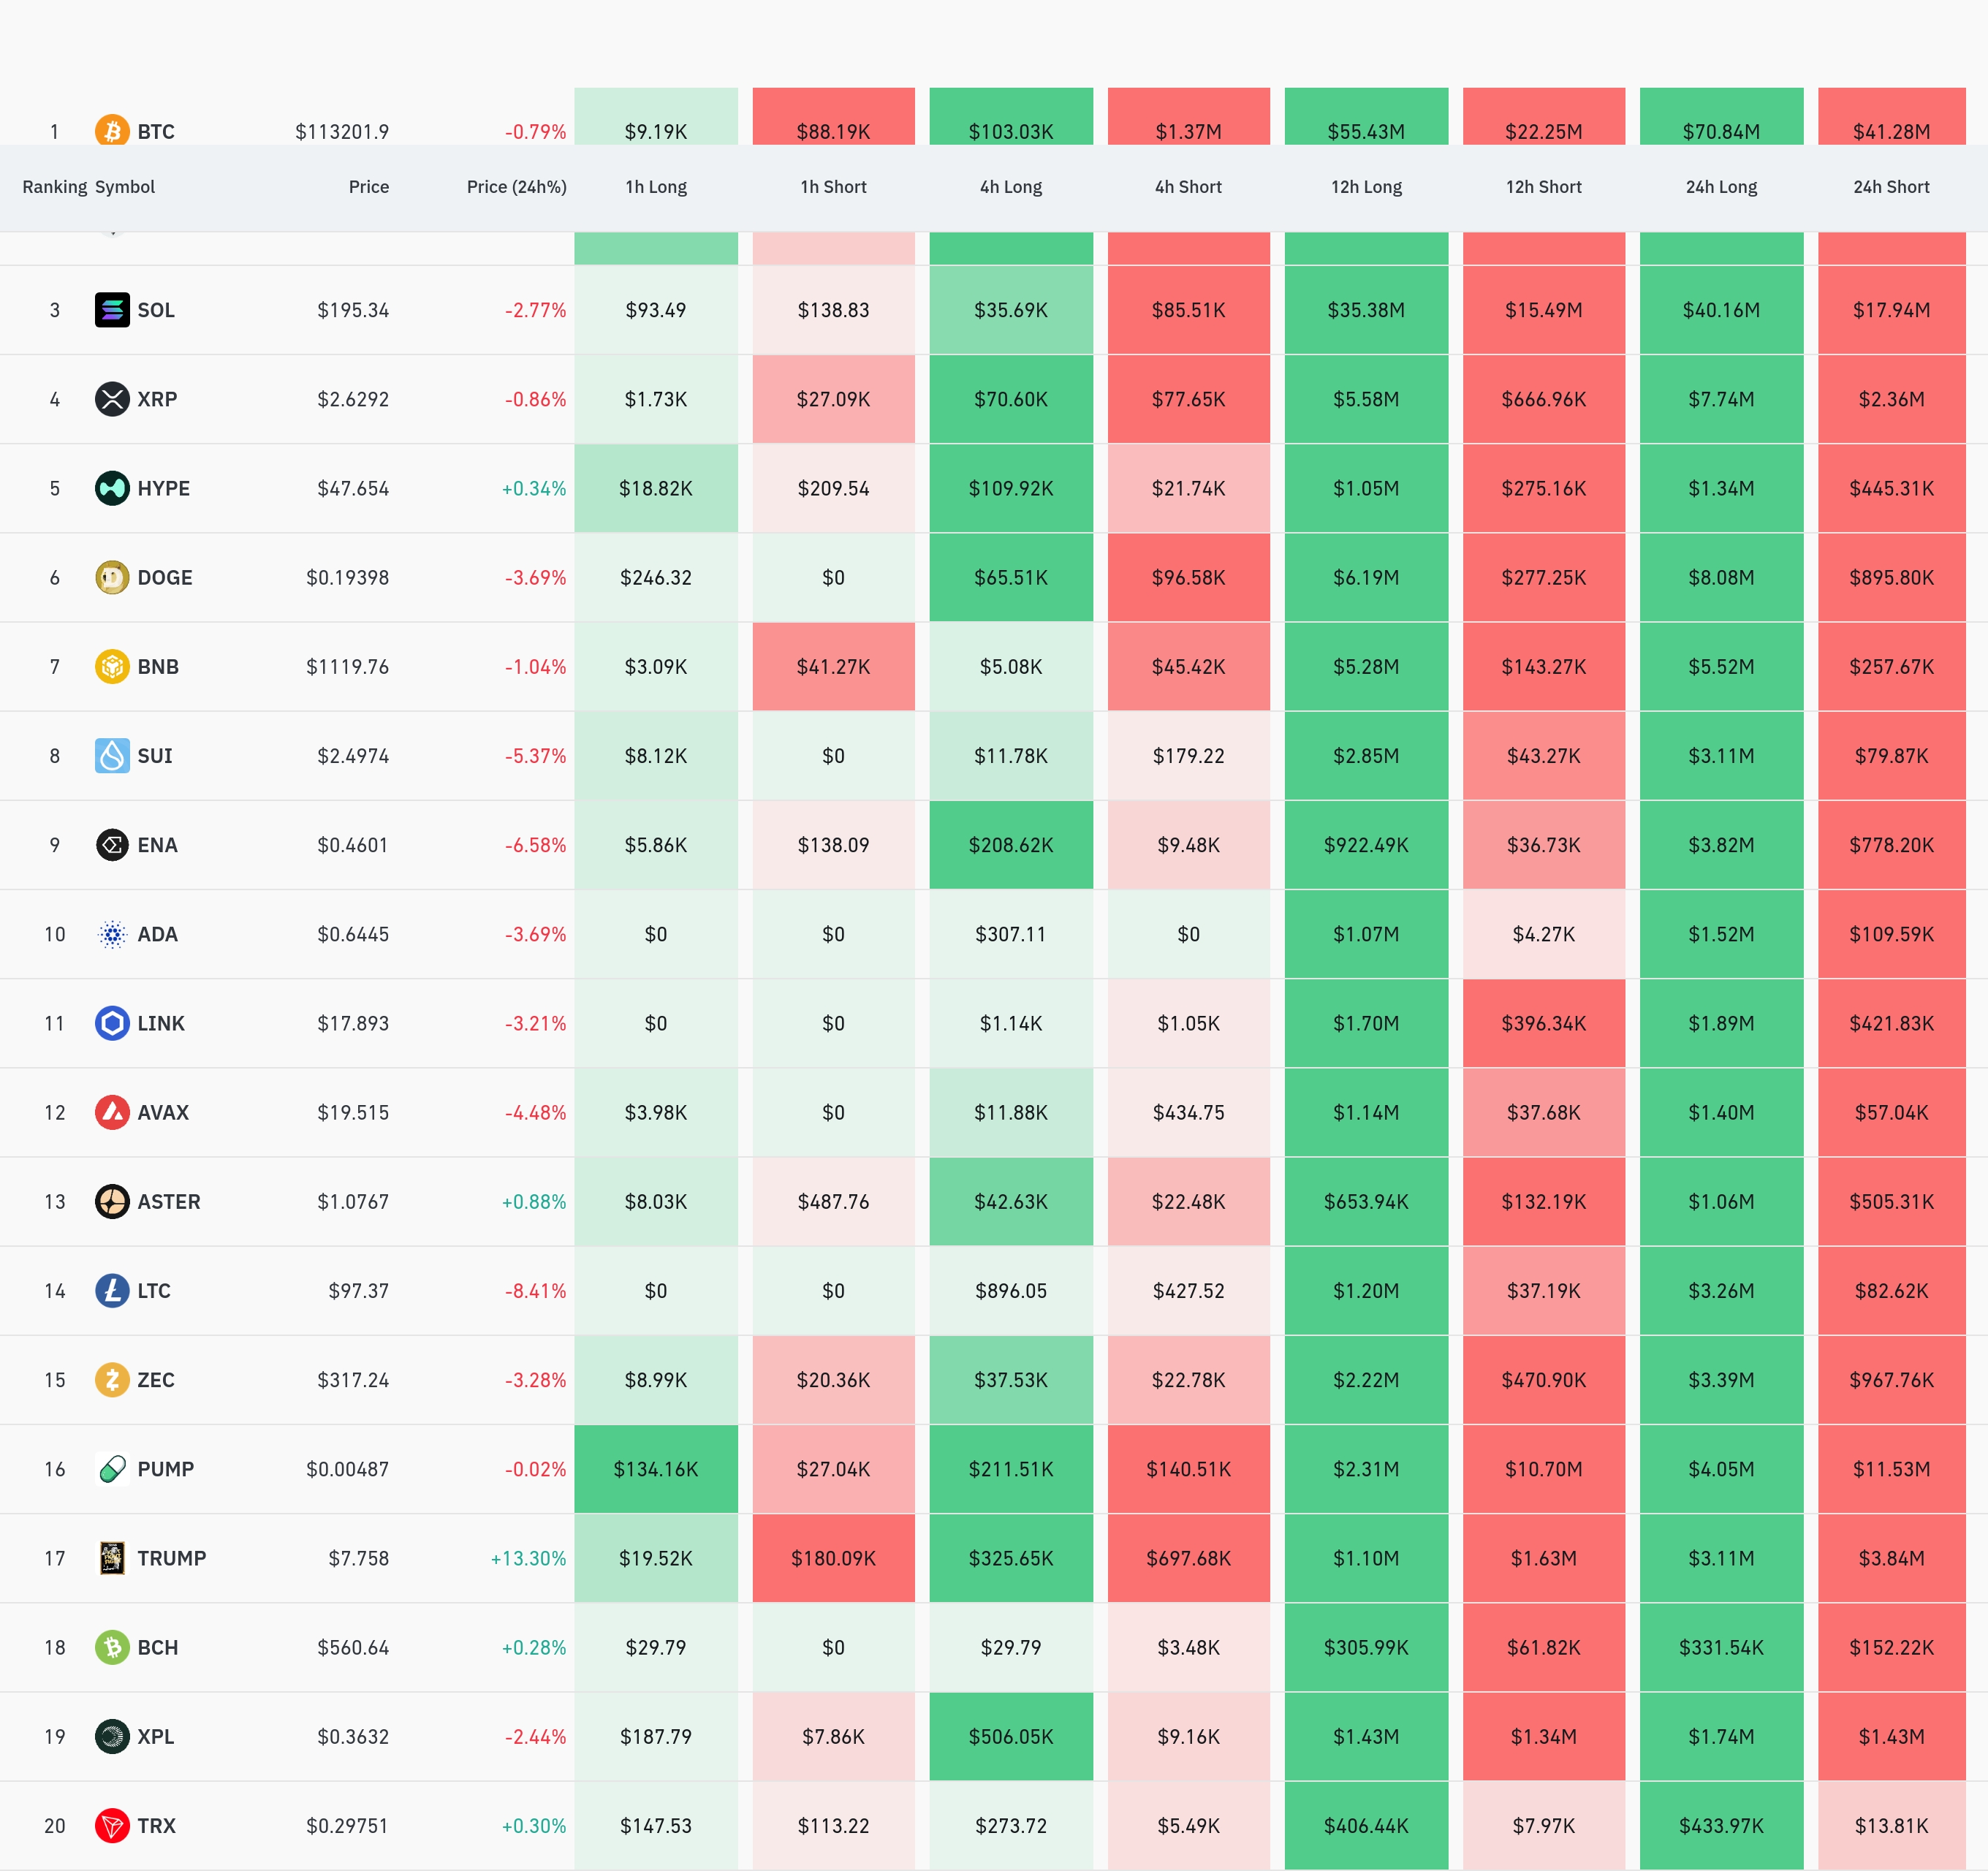The height and width of the screenshot is (1871, 1988).
Task: Click the ZEC price $317.24
Action: [x=352, y=1380]
